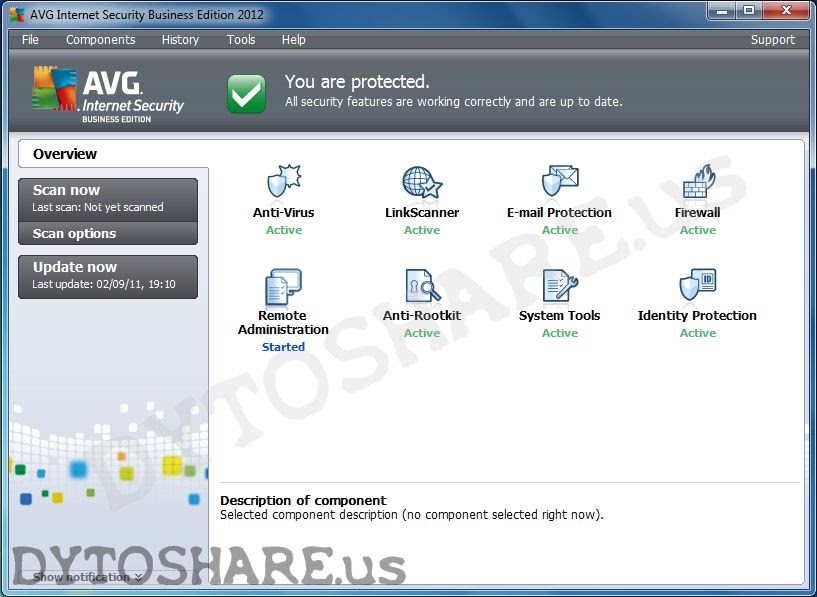
Task: Open the Identity Protection shield icon
Action: [x=698, y=284]
